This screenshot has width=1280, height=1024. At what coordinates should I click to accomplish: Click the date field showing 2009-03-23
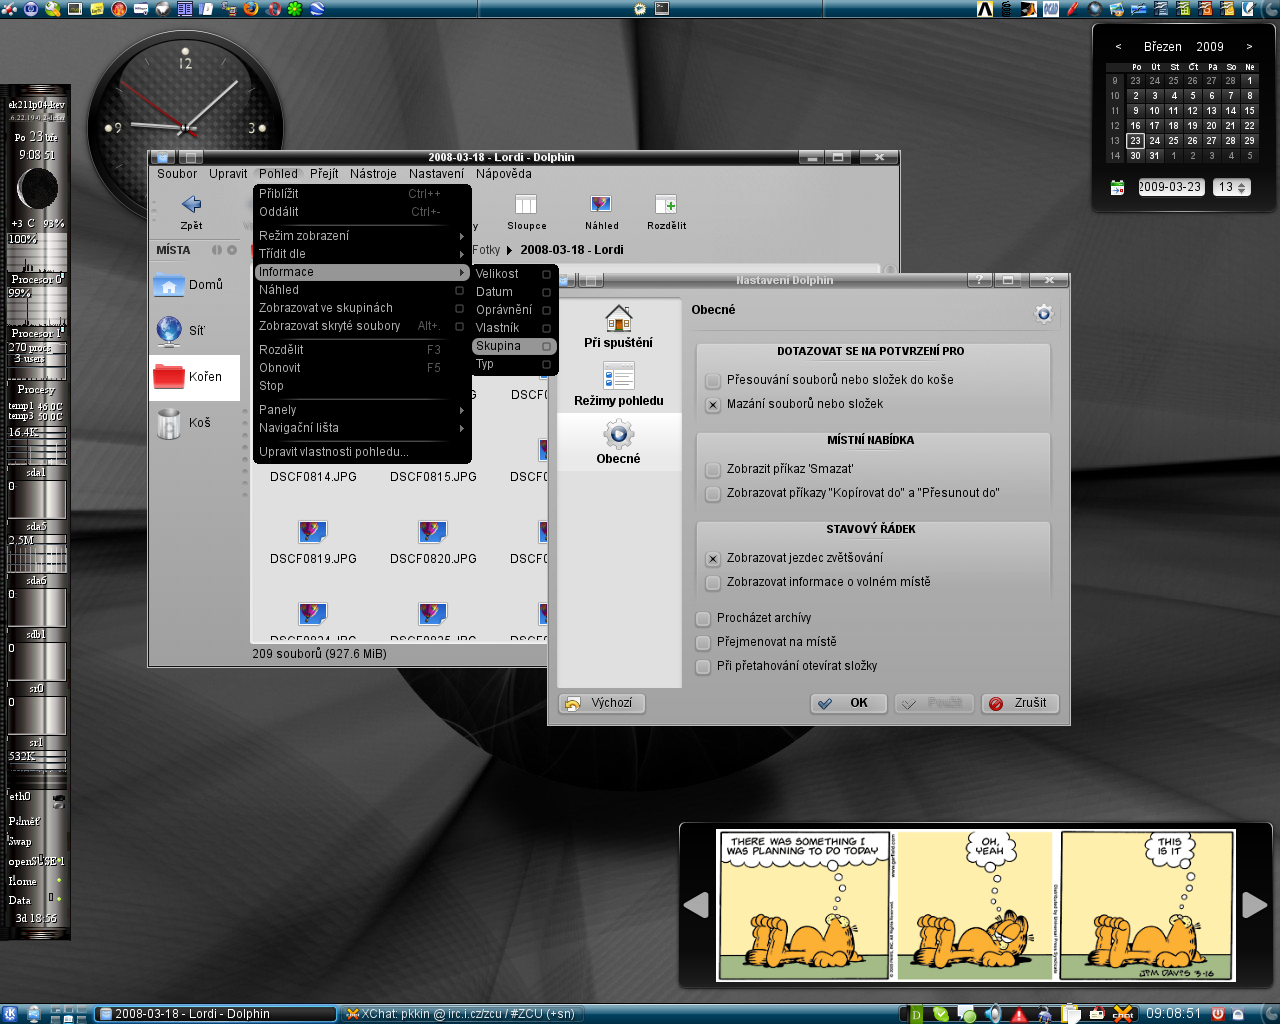(1170, 187)
